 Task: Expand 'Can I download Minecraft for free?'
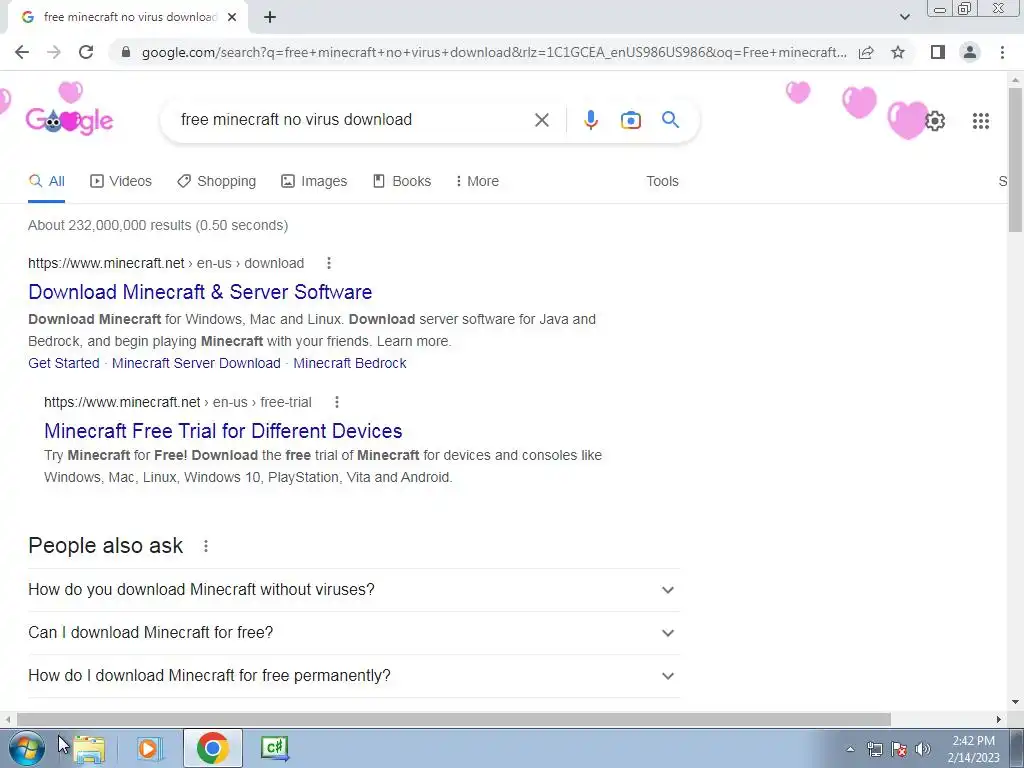coord(353,633)
